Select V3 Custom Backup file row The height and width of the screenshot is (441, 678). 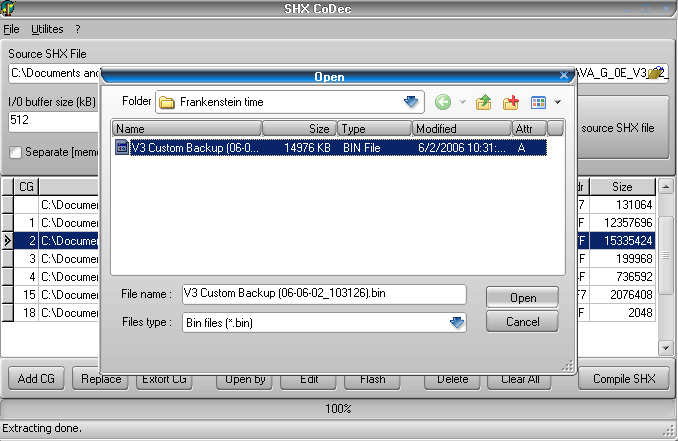(x=330, y=148)
